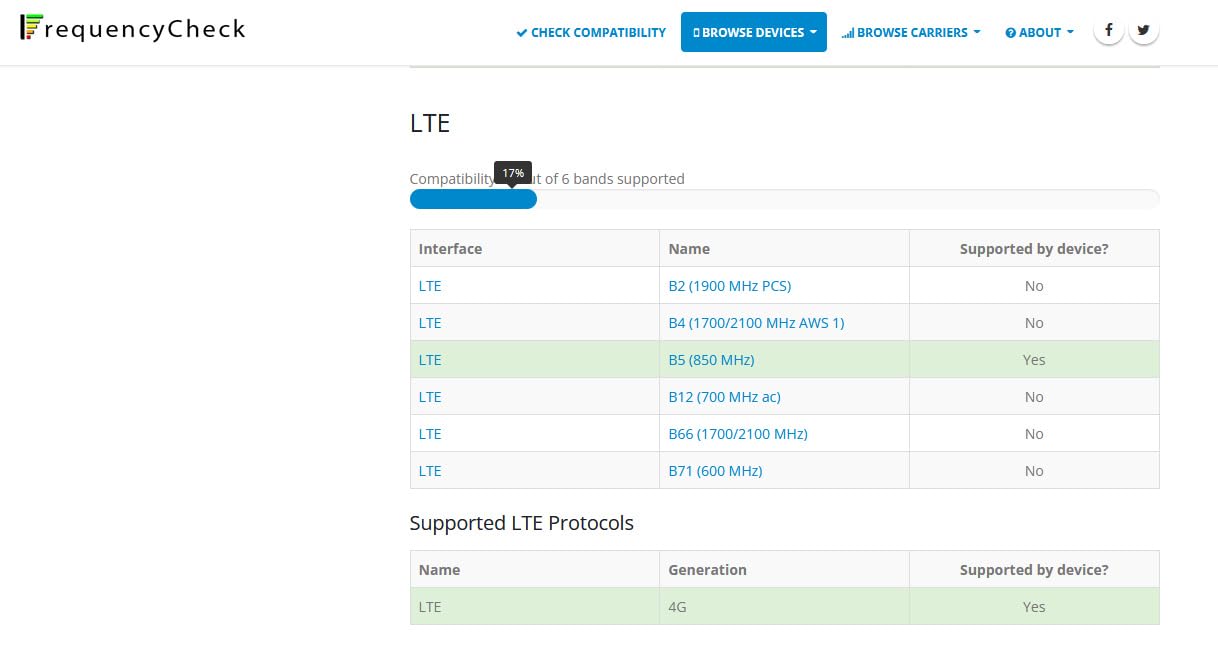Viewport: 1218px width, 645px height.
Task: Open the B2 (1900 MHz PCS) link
Action: pyautogui.click(x=729, y=286)
